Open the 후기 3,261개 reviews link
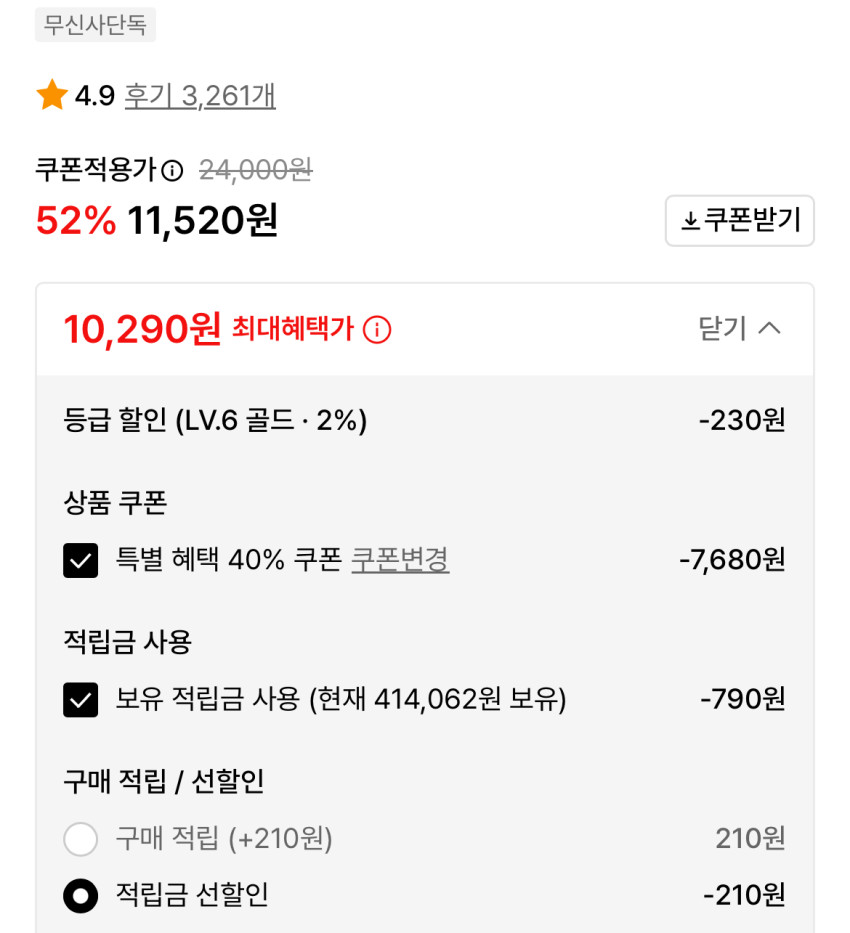850x933 pixels. pos(200,96)
